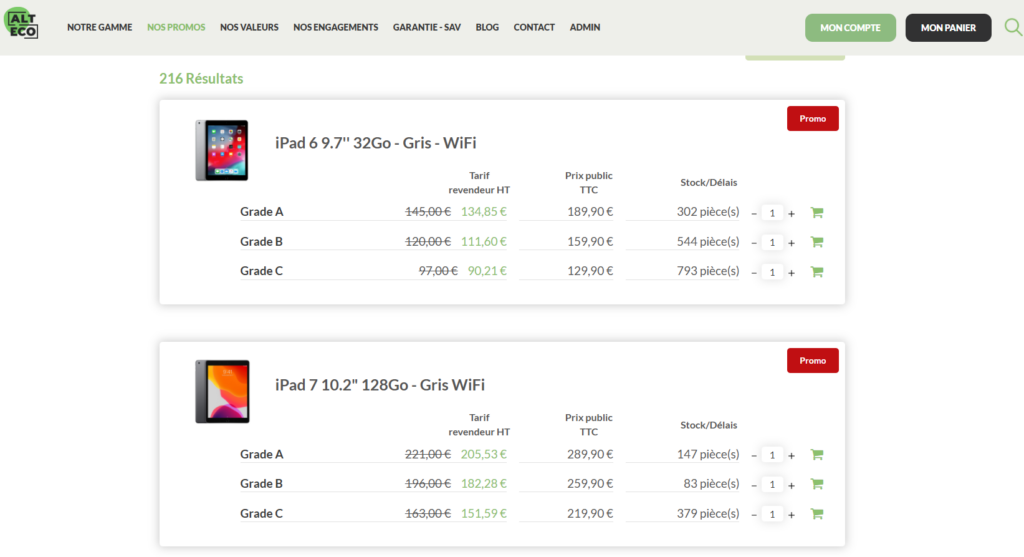Open iPad 6 9.7" 32Go Gris WiFi title
This screenshot has width=1024, height=557.
point(376,142)
